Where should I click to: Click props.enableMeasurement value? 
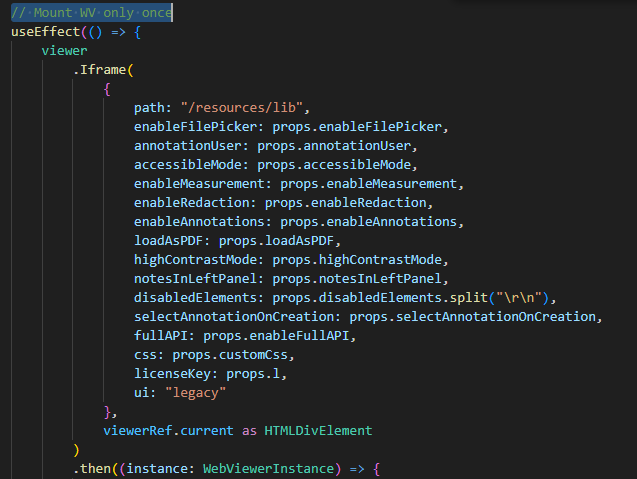pyautogui.click(x=369, y=184)
